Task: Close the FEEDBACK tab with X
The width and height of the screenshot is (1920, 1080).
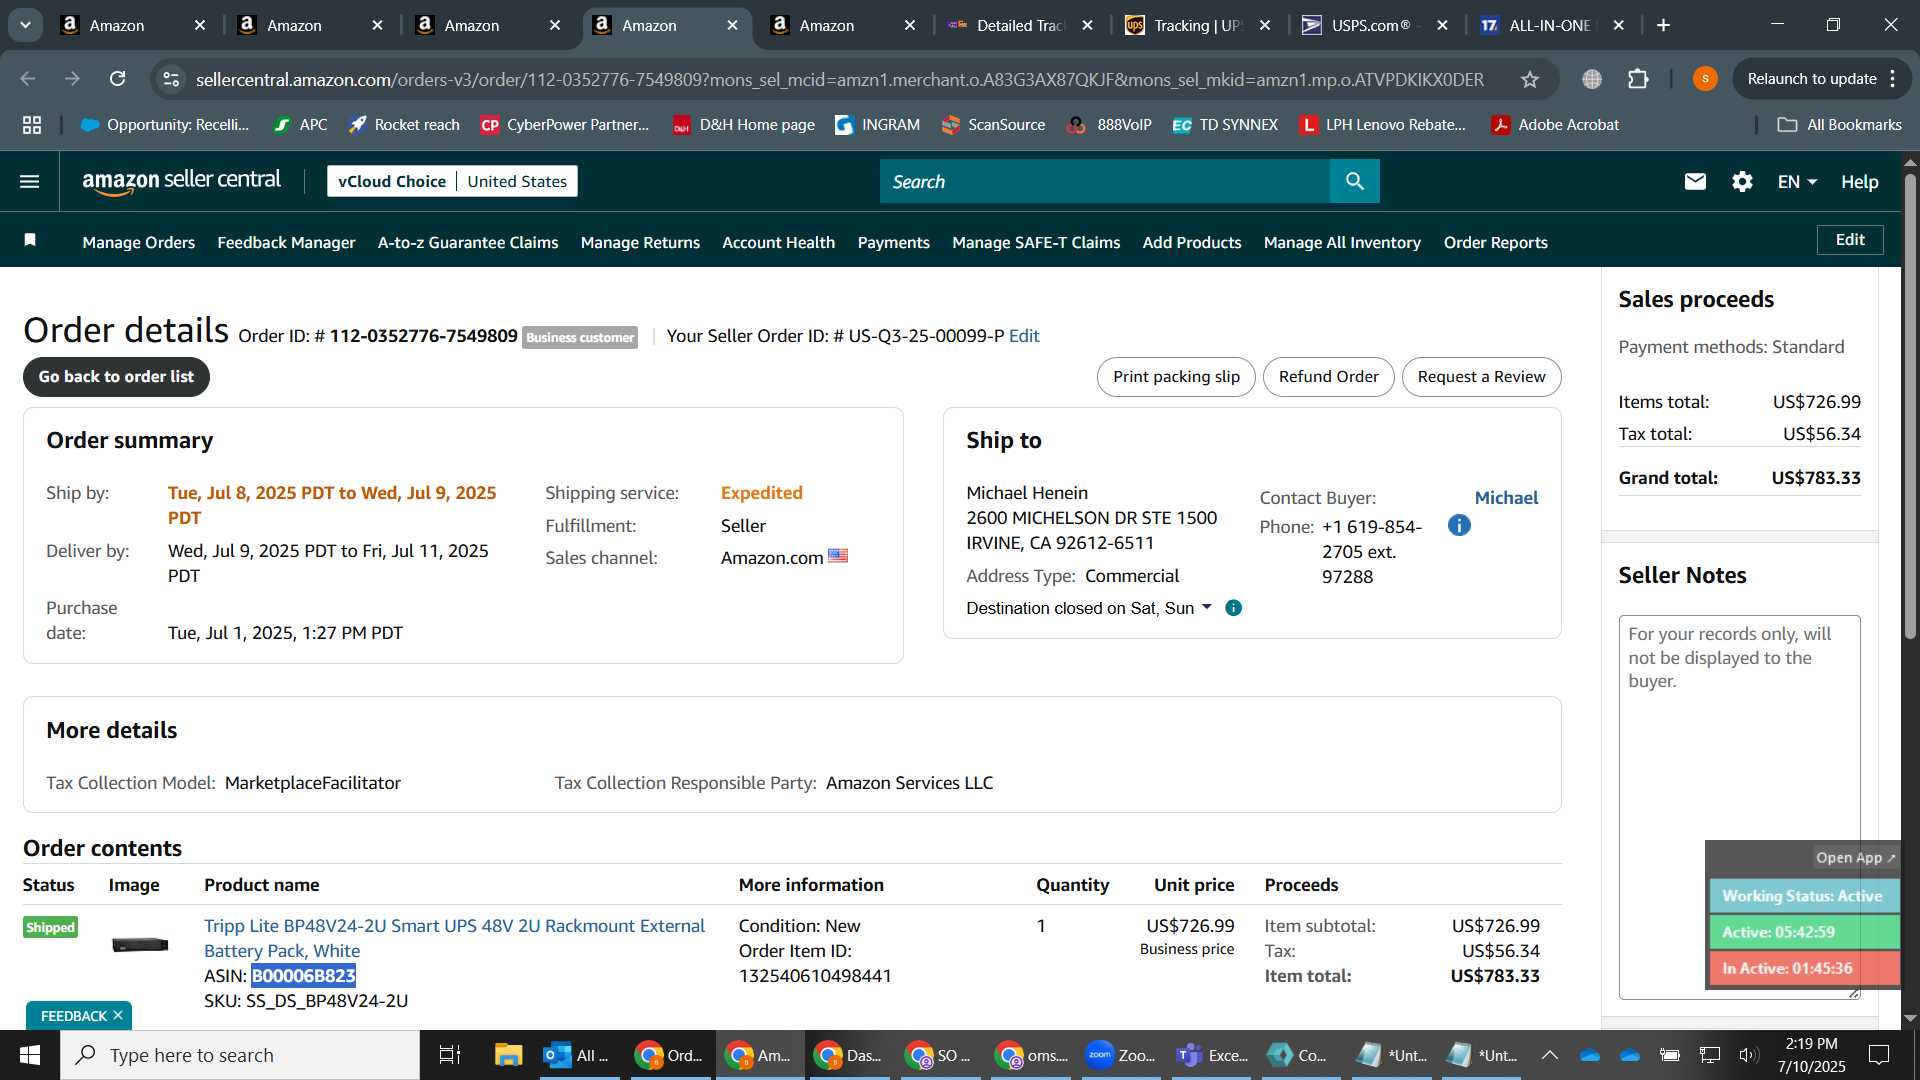Action: [x=118, y=1016]
